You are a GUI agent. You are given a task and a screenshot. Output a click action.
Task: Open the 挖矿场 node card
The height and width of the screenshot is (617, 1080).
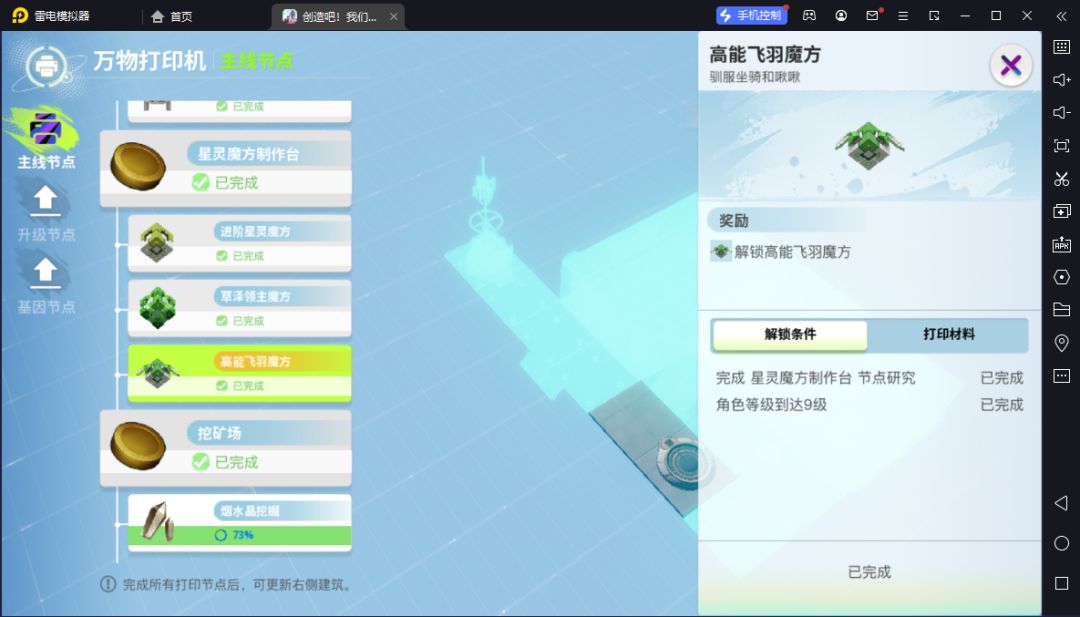point(226,448)
